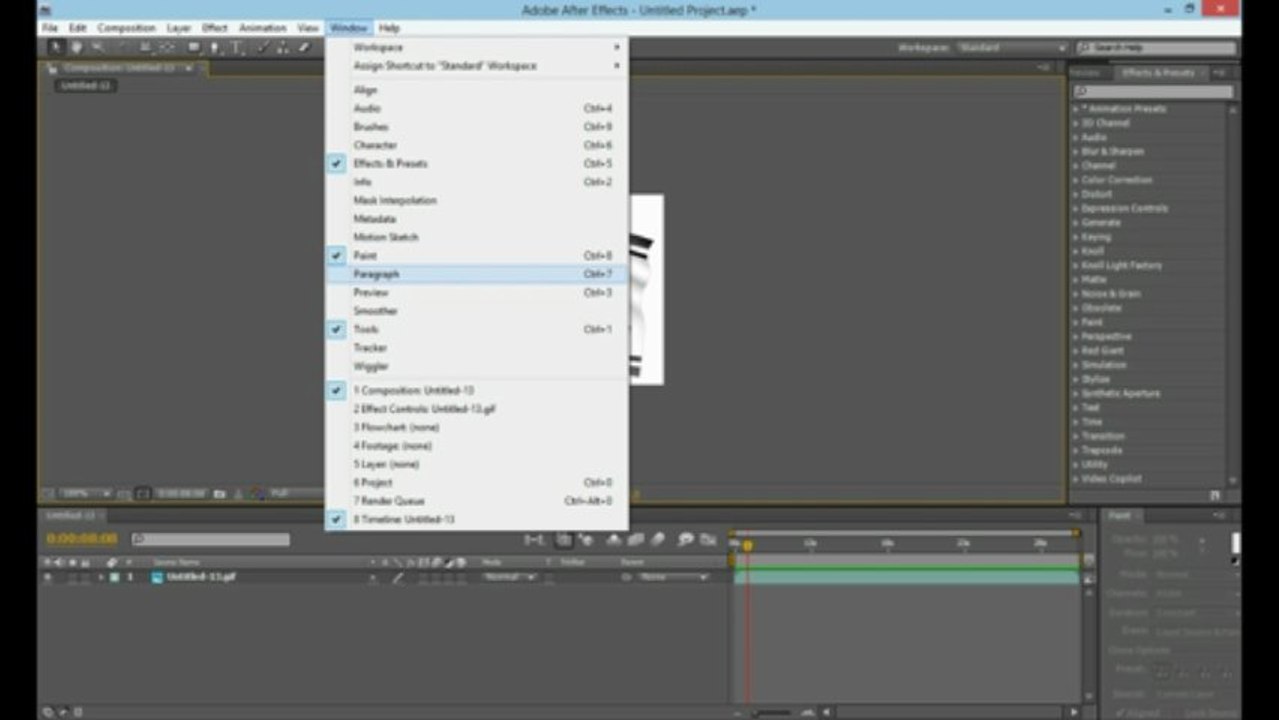Expand the Color Correction effects category

pyautogui.click(x=1076, y=180)
